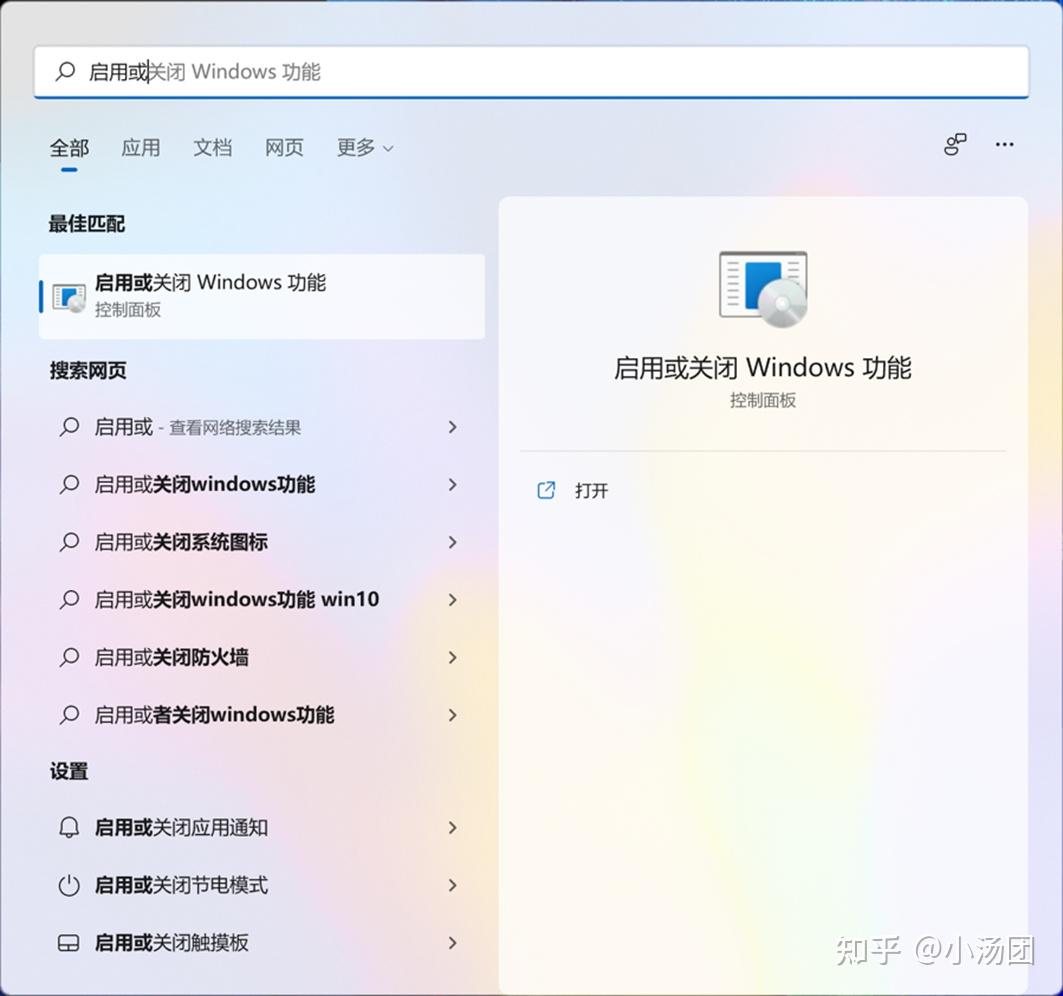Click search icon beside 启用或关闭系统图标
This screenshot has height=996, width=1063.
[x=69, y=542]
